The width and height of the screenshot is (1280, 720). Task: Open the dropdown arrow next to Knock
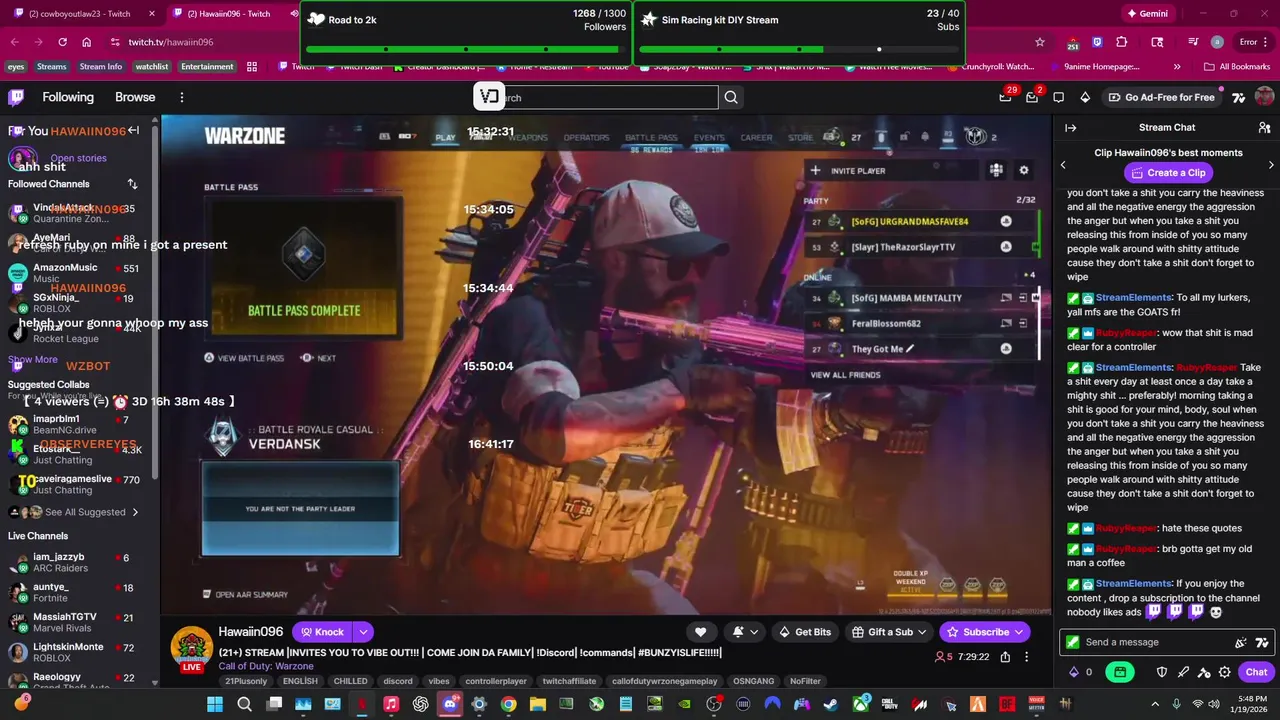[x=363, y=632]
